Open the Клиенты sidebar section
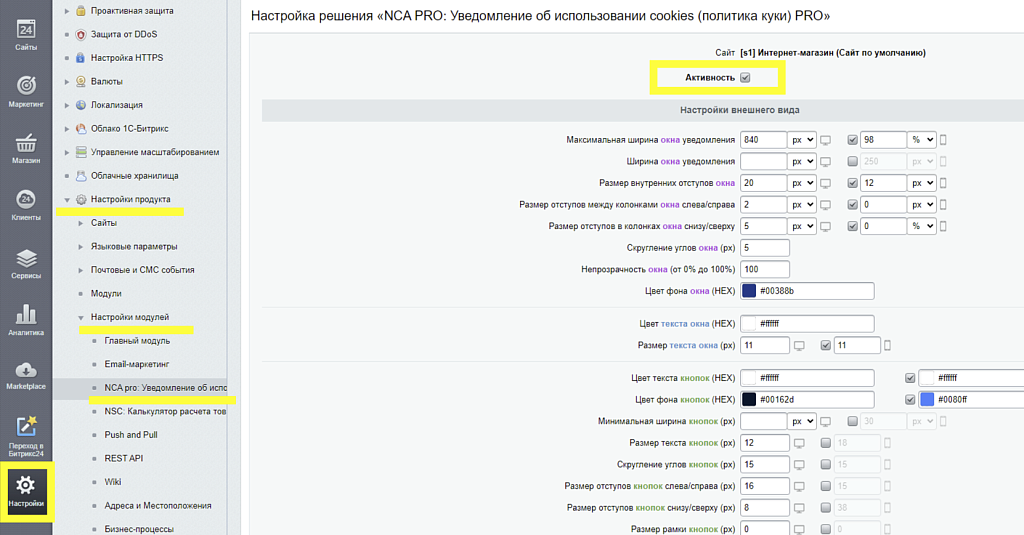 26,203
